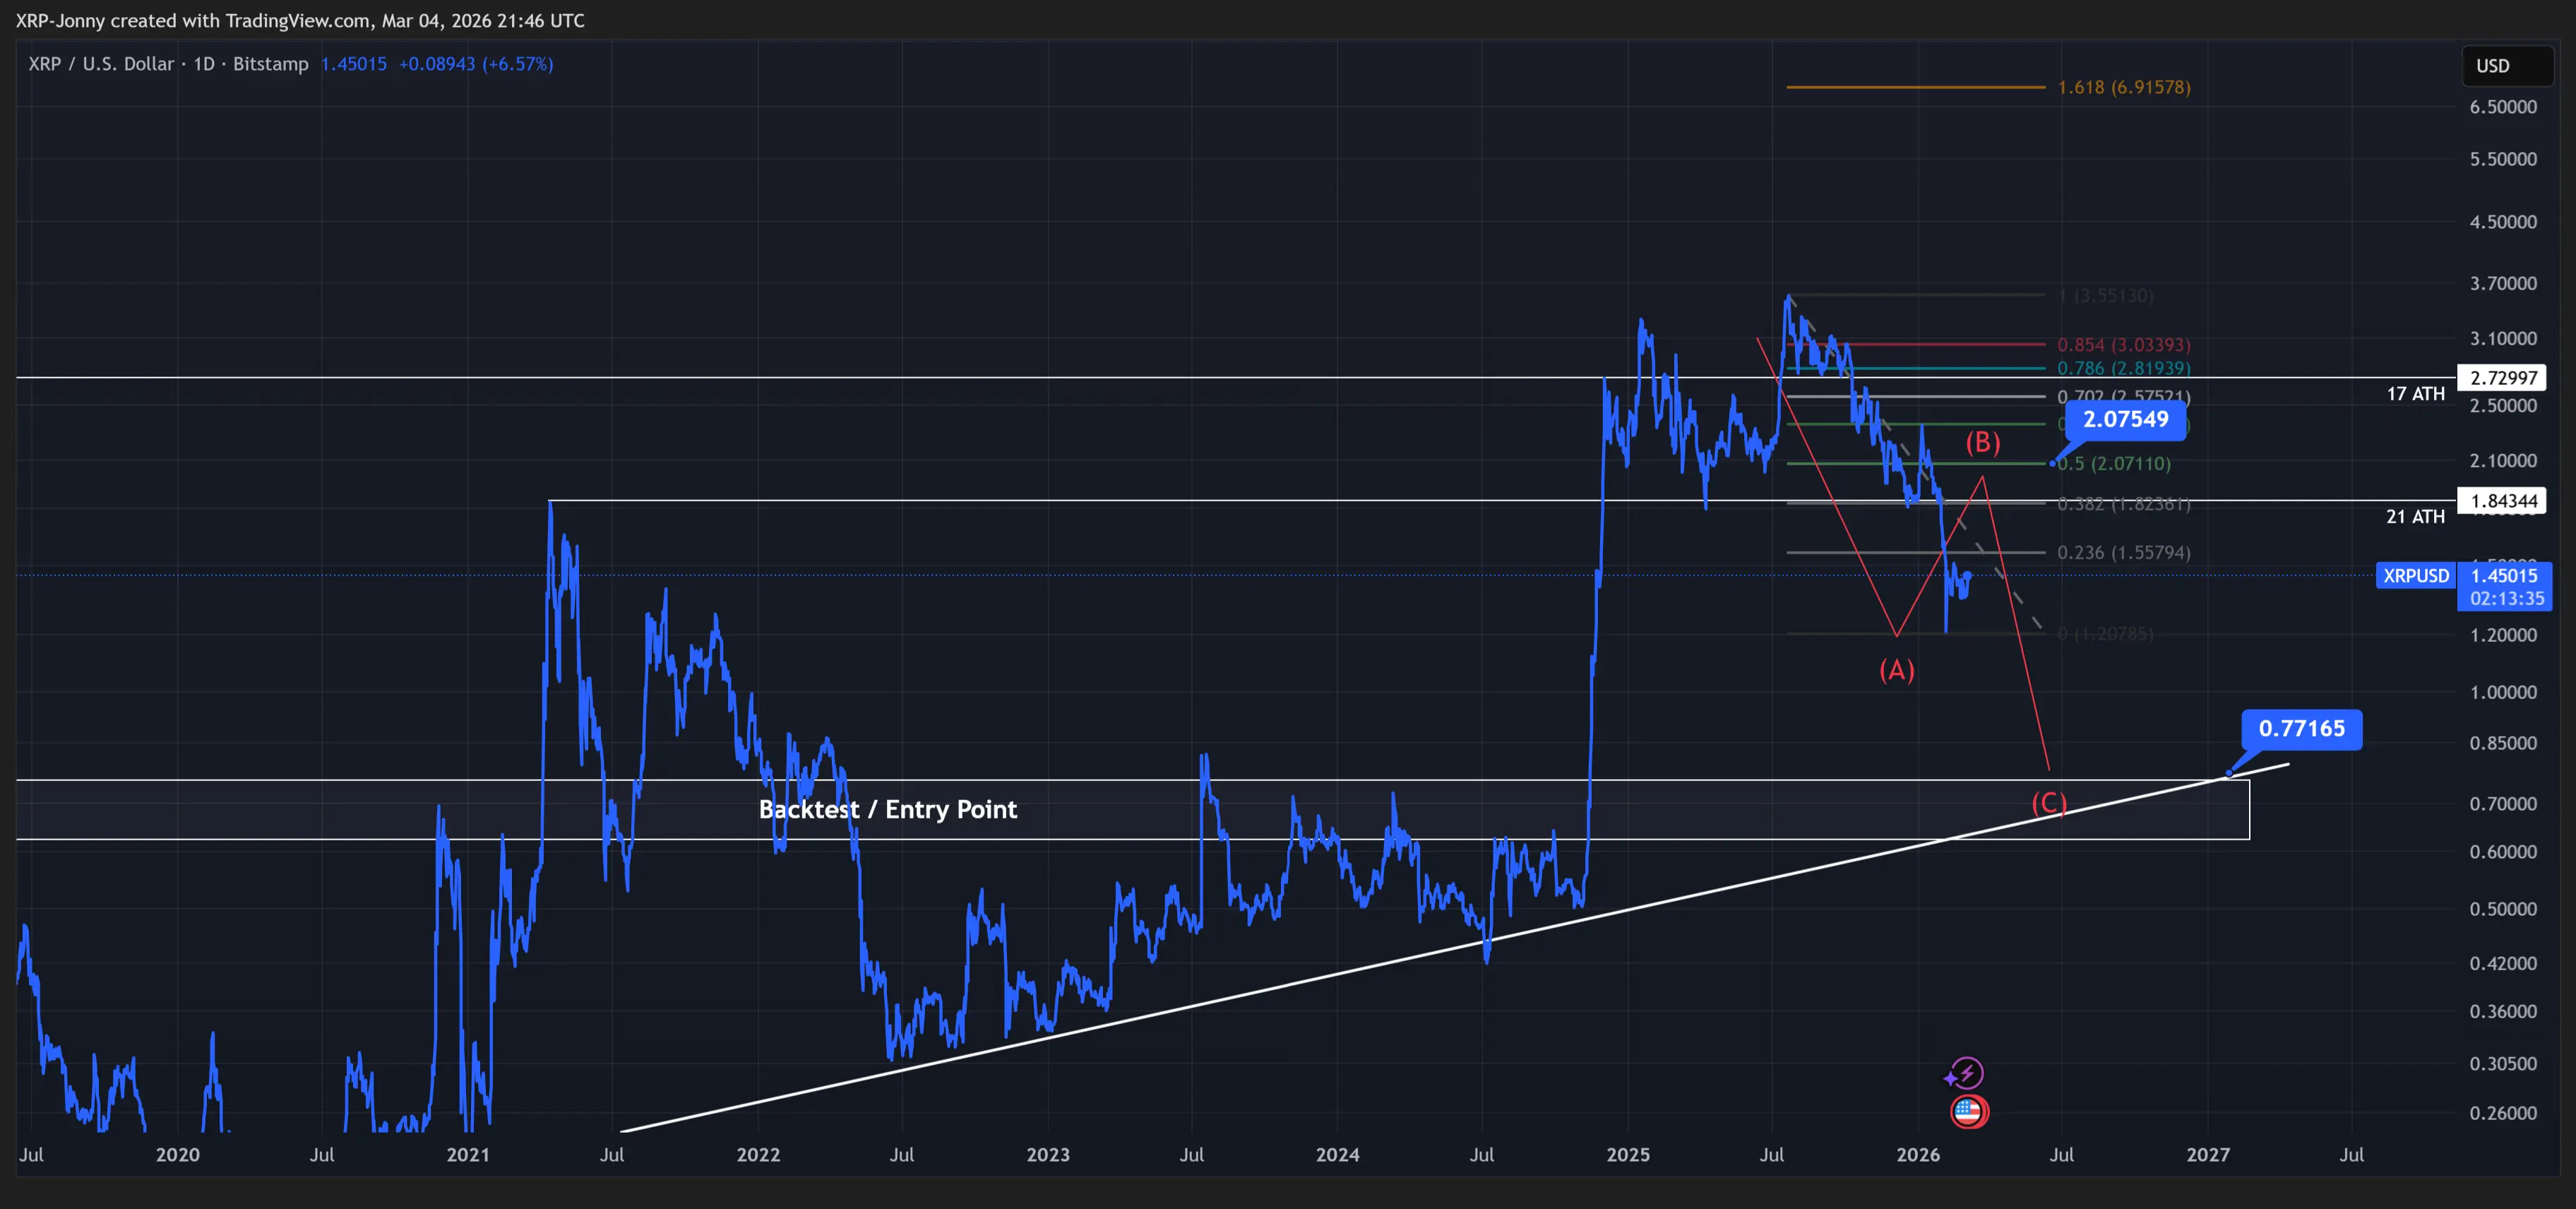Select the 1.618 (6.91578) Fibonacci level label
Viewport: 2576px width, 1209px height.
[2123, 87]
